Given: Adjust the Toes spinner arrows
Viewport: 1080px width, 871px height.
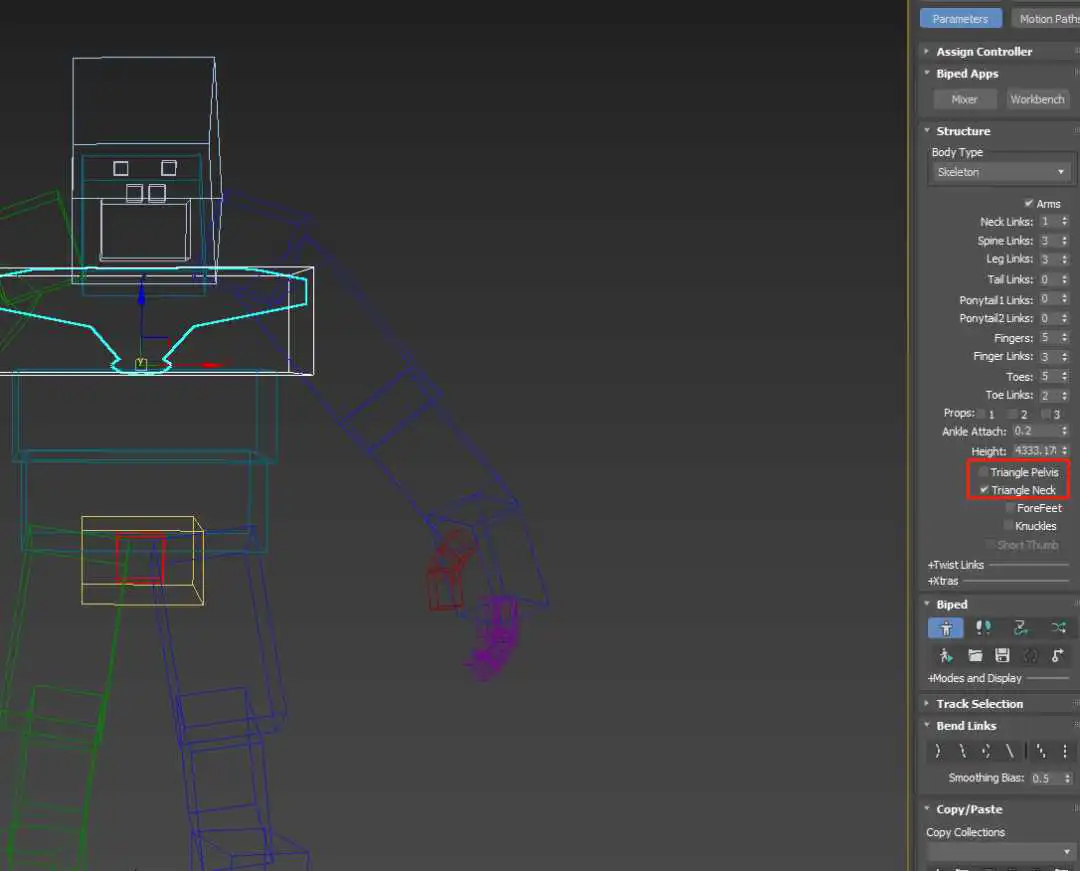Looking at the screenshot, I should (1064, 376).
